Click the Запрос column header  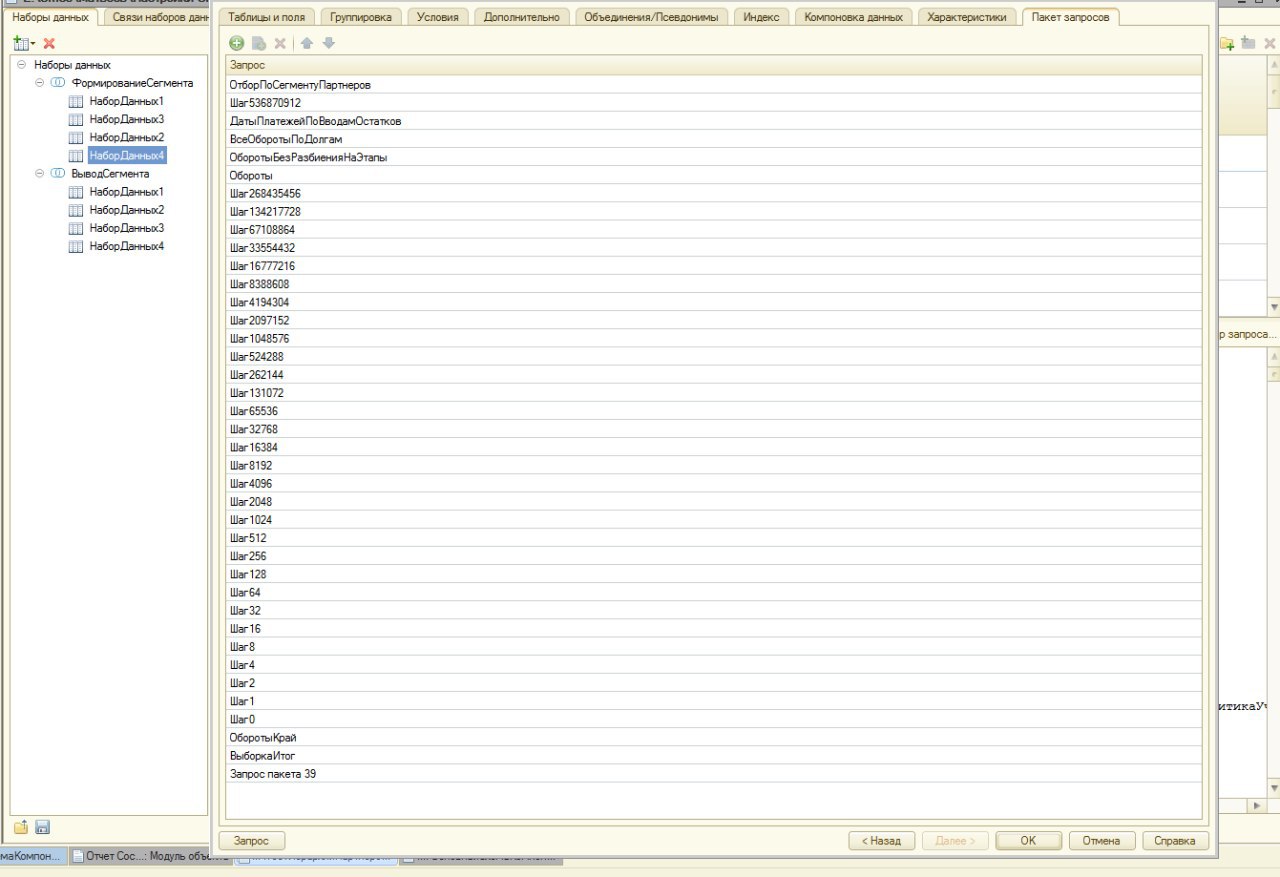(x=714, y=65)
